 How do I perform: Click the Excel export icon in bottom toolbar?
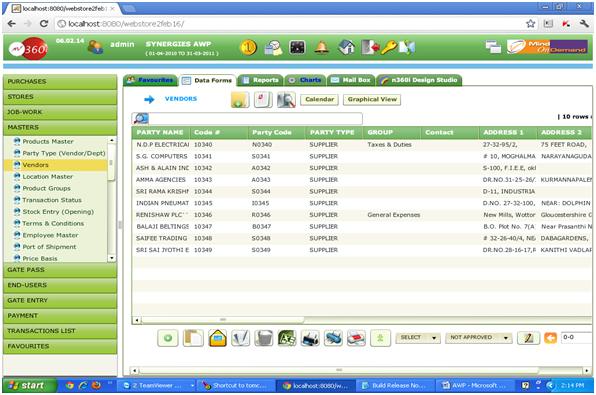pos(287,338)
